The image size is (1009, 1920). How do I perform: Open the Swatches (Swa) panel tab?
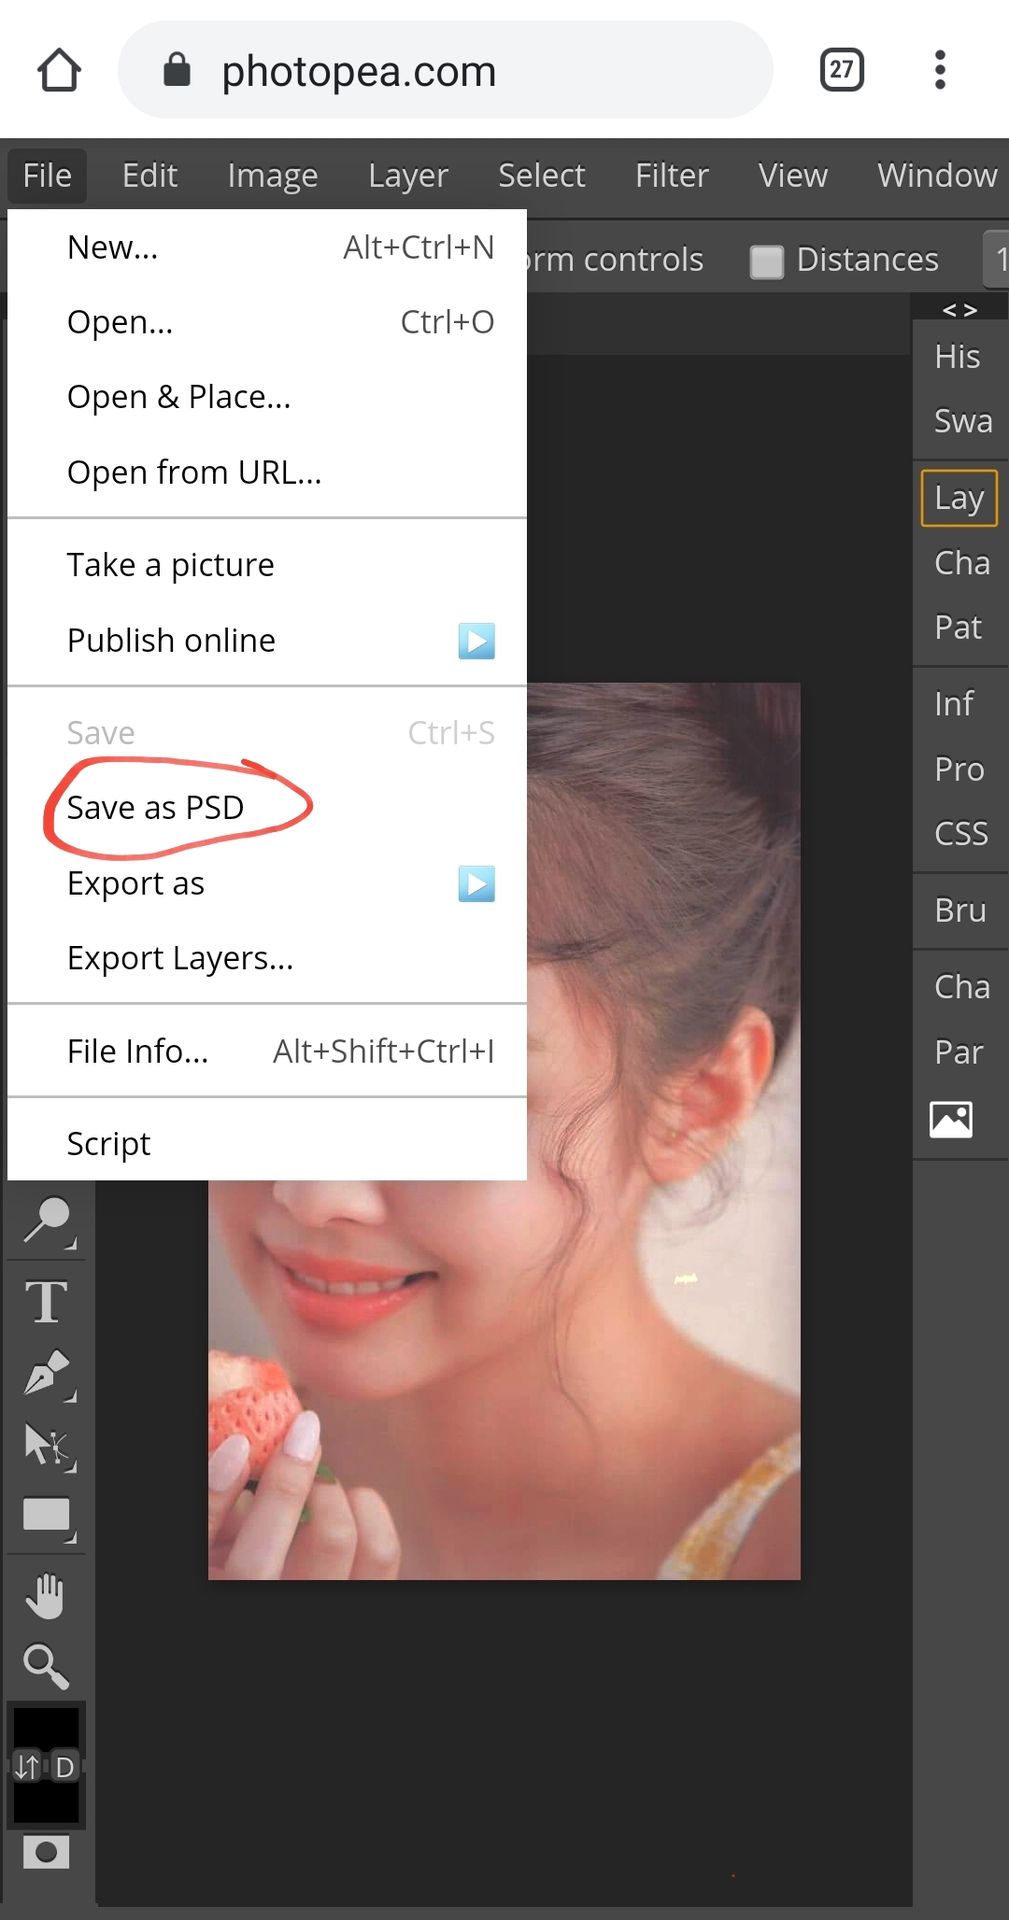[x=962, y=421]
